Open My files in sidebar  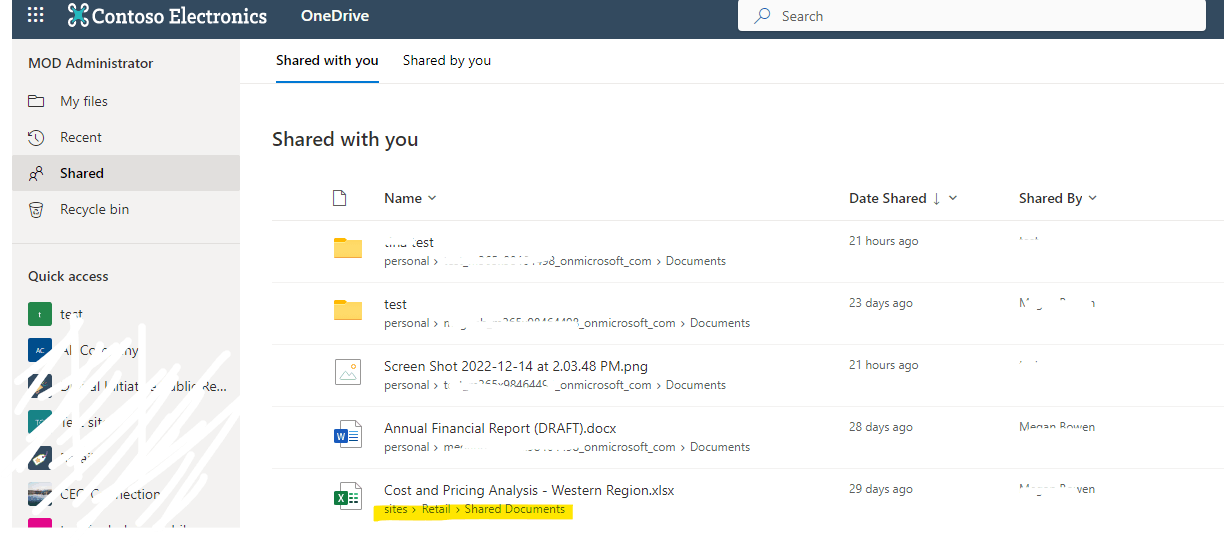[126, 101]
